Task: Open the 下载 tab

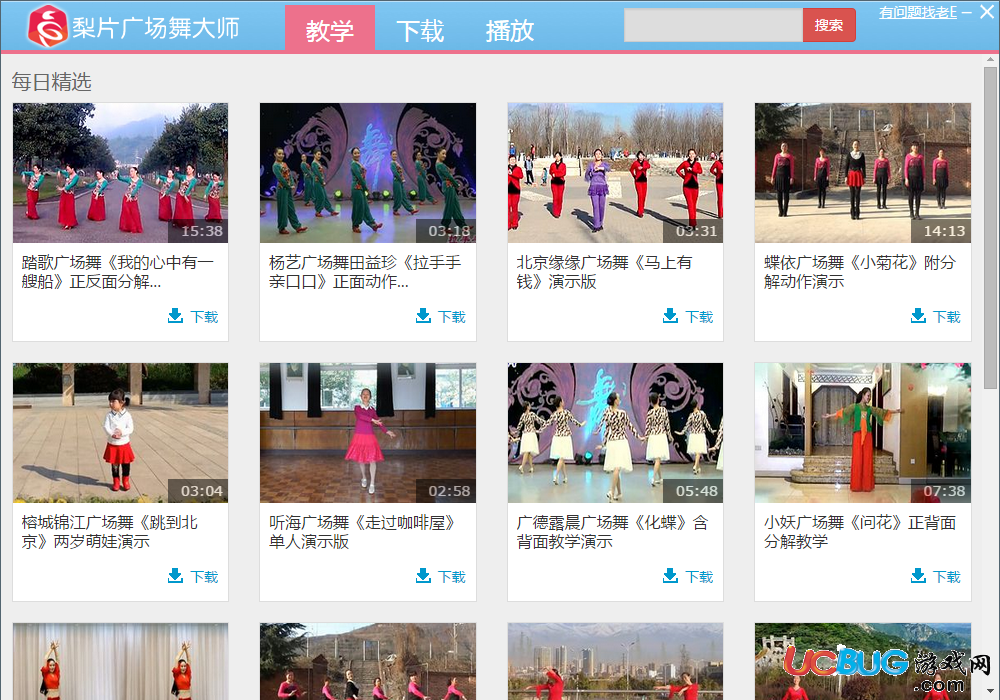Action: [420, 30]
